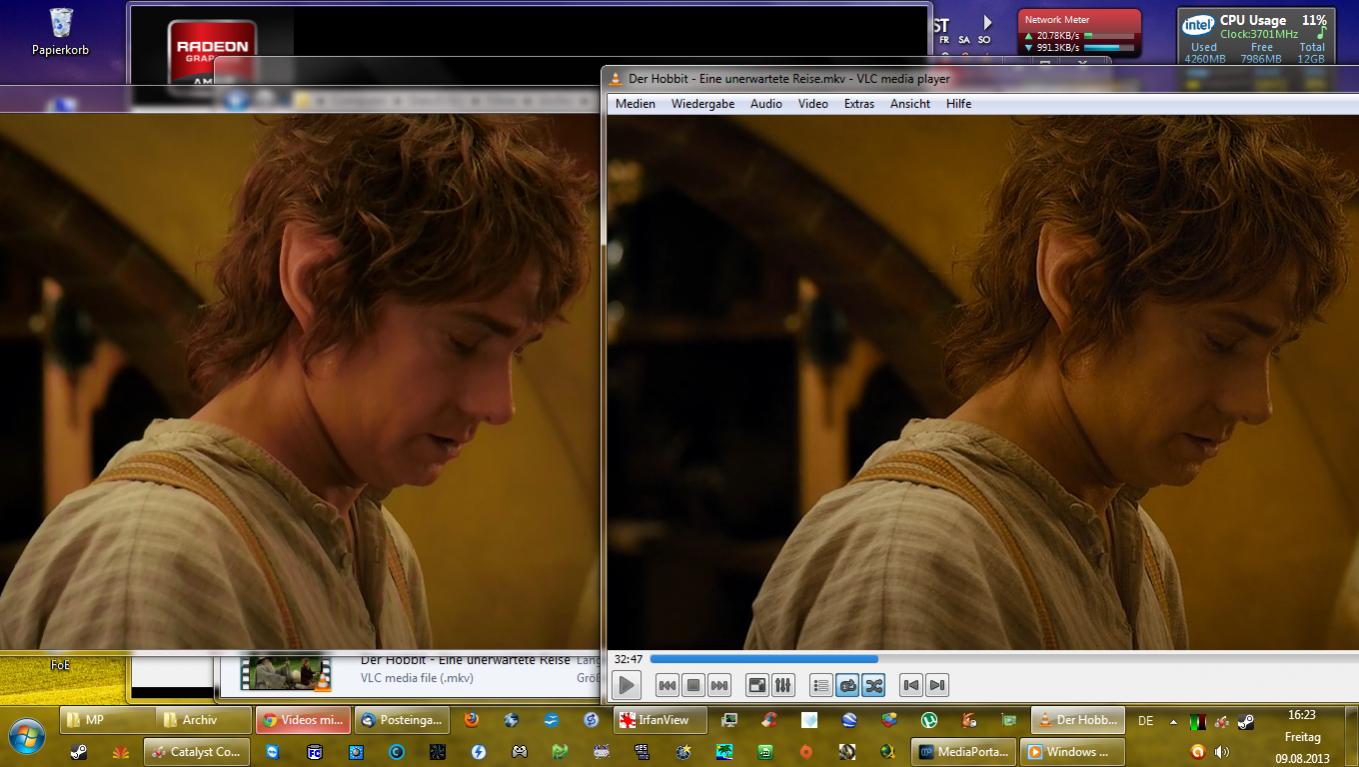Viewport: 1359px width, 767px height.
Task: Open VLC extended settings equalizer icon
Action: click(x=783, y=685)
